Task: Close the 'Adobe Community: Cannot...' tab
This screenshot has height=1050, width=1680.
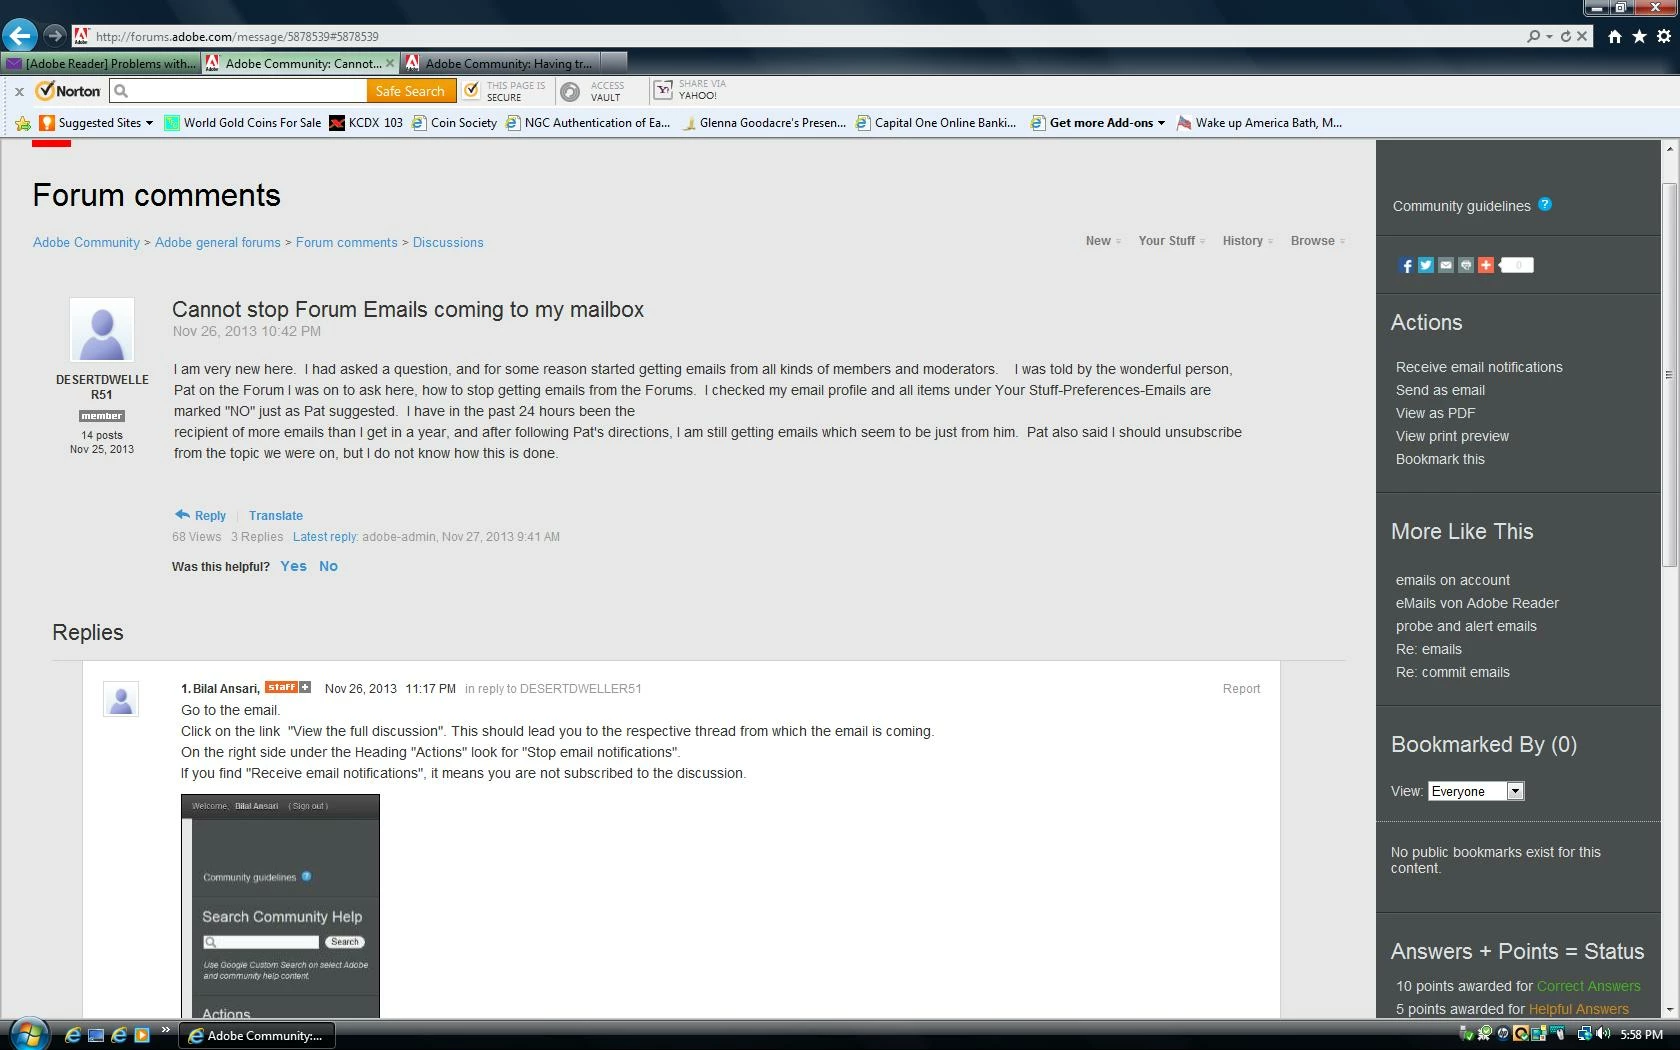Action: click(x=390, y=63)
